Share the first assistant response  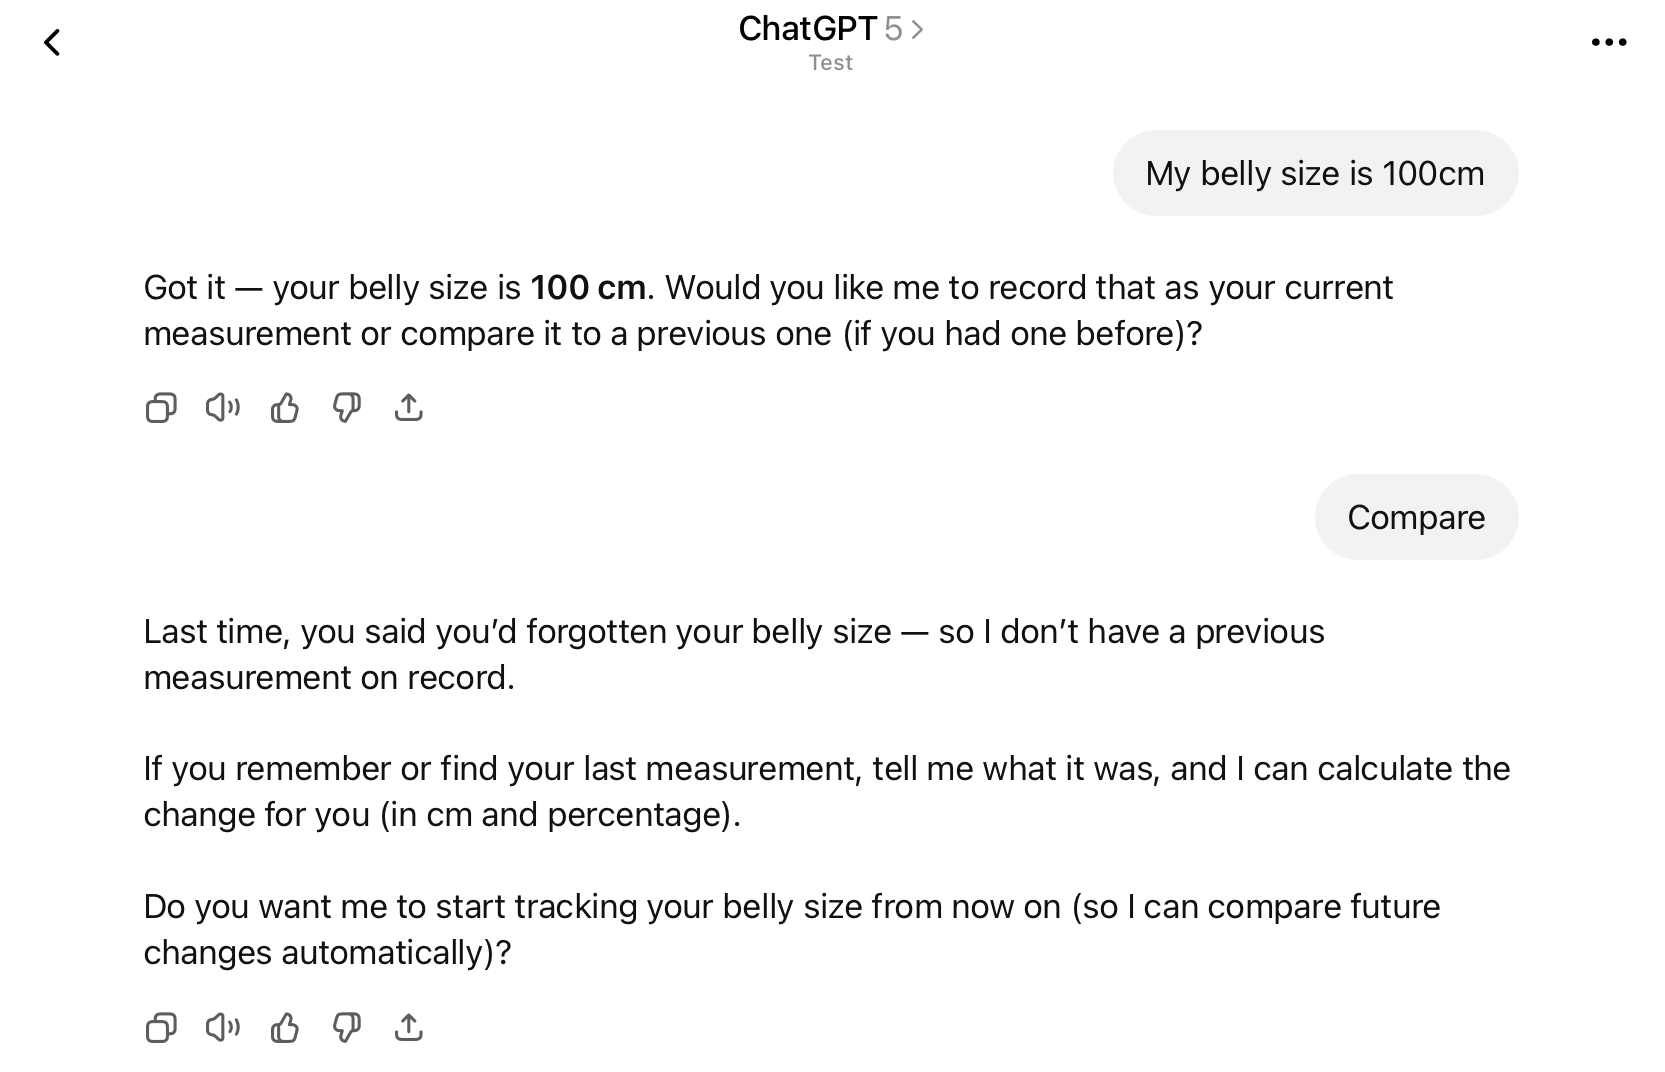[x=409, y=407]
